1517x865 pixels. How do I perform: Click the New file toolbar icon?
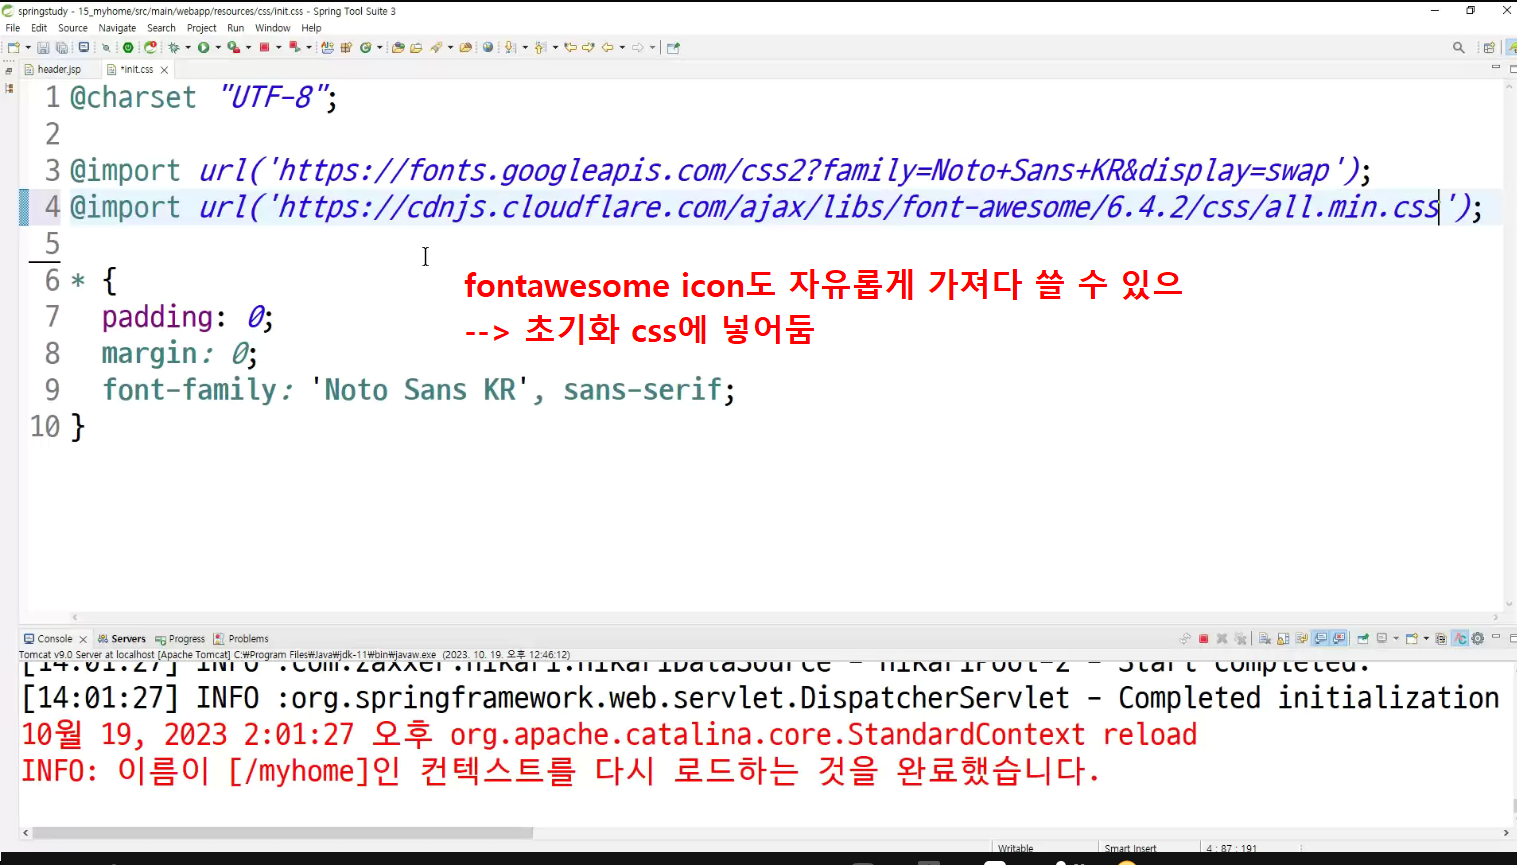pyautogui.click(x=13, y=47)
